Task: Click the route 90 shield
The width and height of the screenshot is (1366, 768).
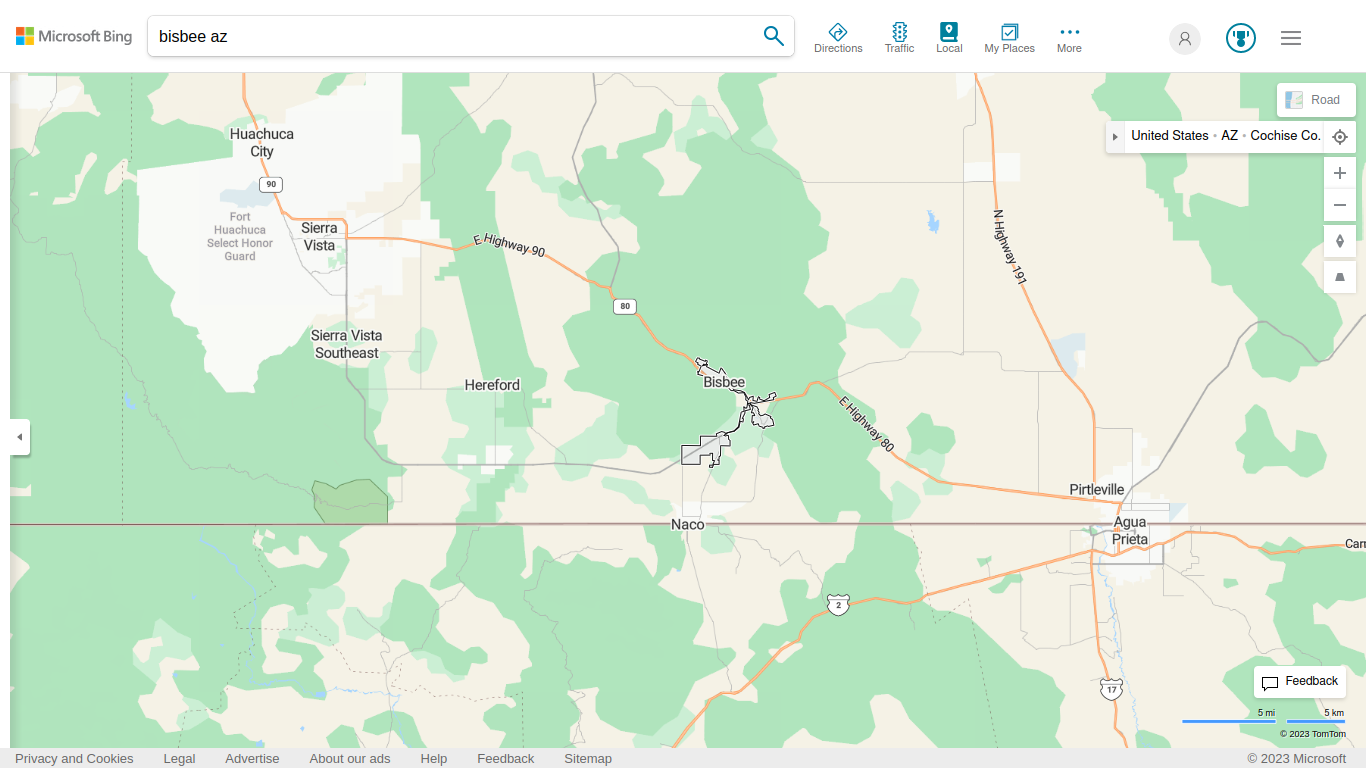Action: point(270,184)
